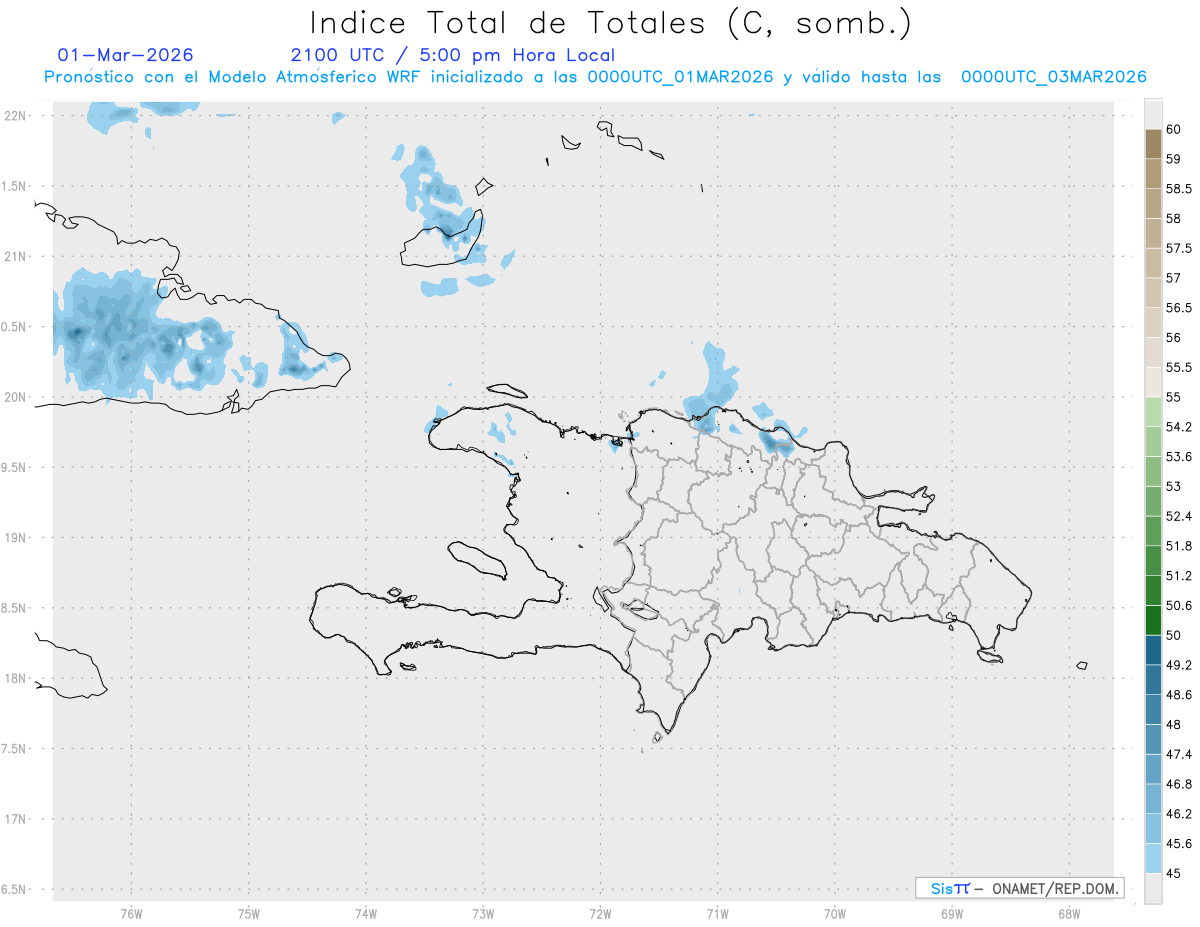The height and width of the screenshot is (927, 1200).
Task: Click longitude axis label '70W'
Action: click(835, 914)
